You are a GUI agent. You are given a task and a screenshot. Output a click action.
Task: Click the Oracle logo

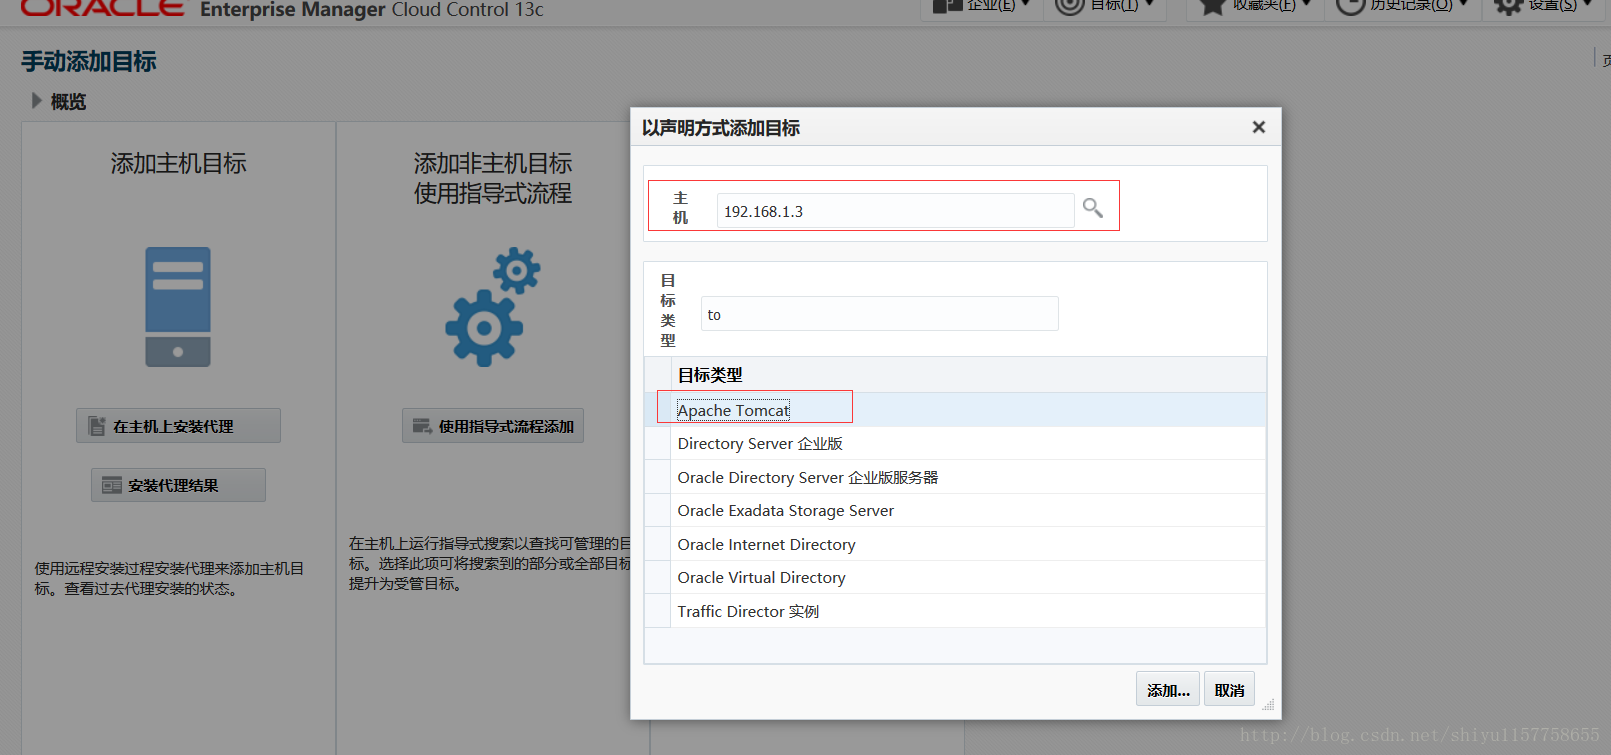pos(103,8)
